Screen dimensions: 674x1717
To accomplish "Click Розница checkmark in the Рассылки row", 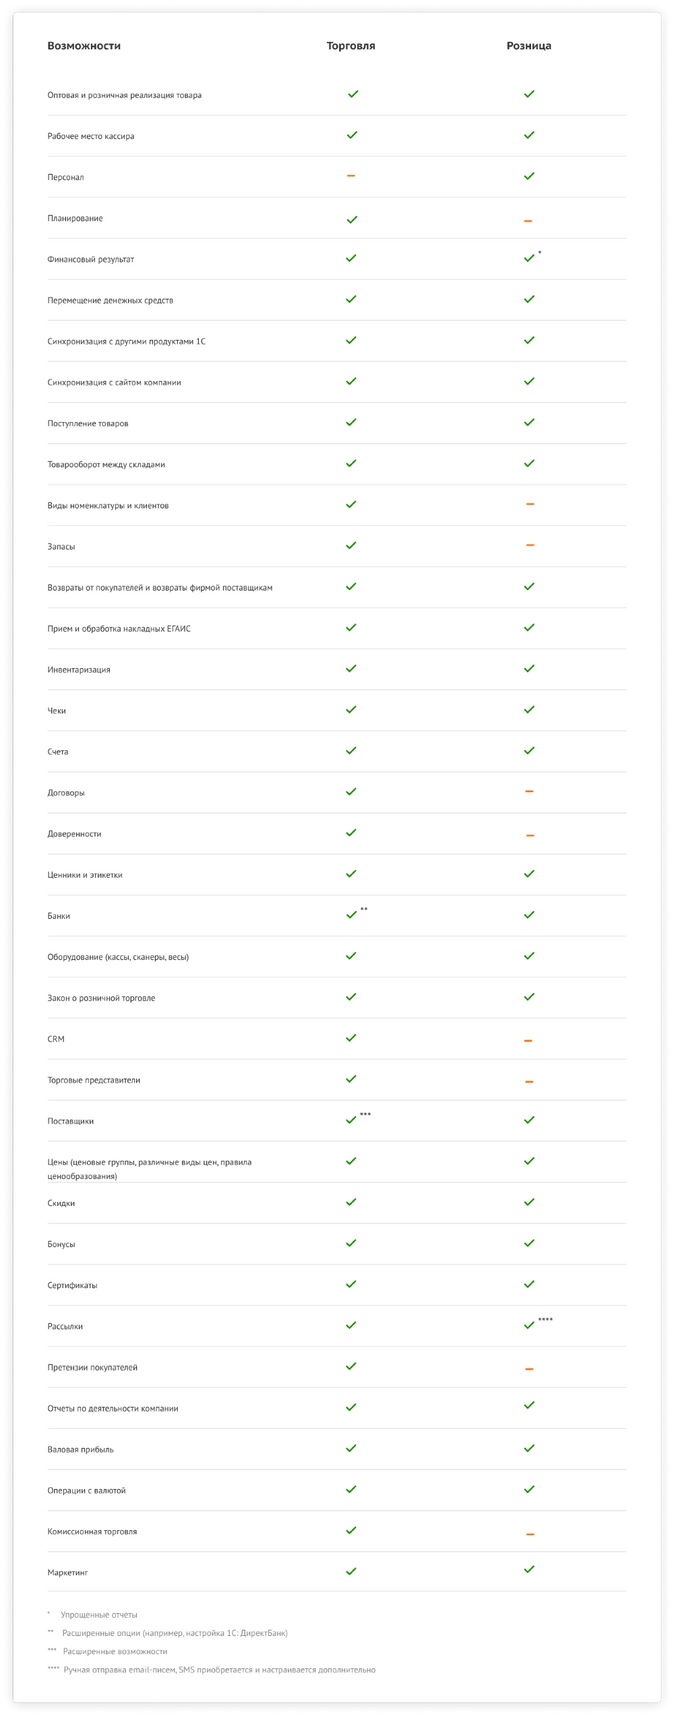I will 529,1325.
